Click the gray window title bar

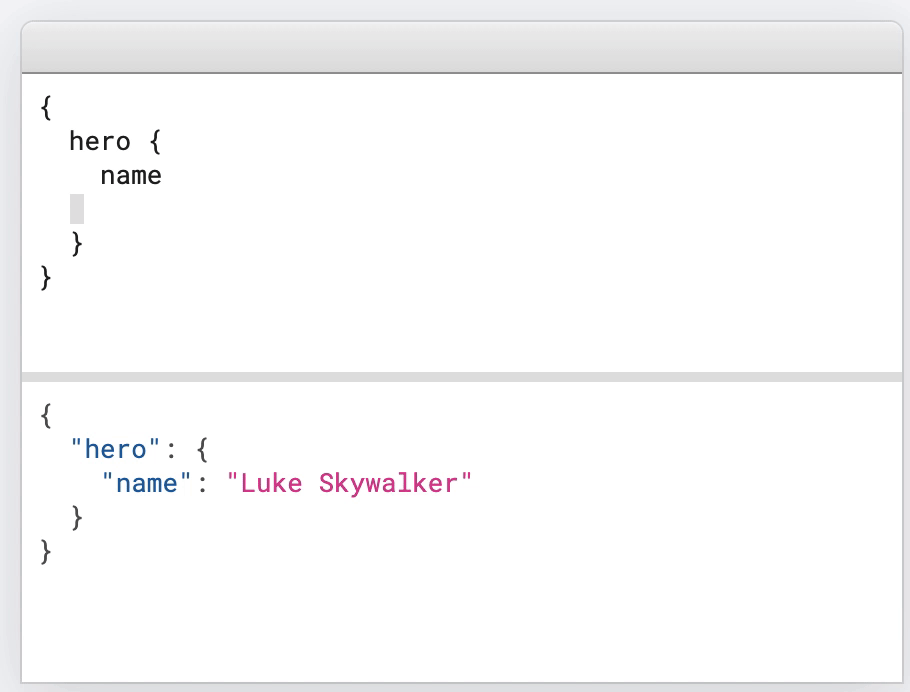[461, 47]
